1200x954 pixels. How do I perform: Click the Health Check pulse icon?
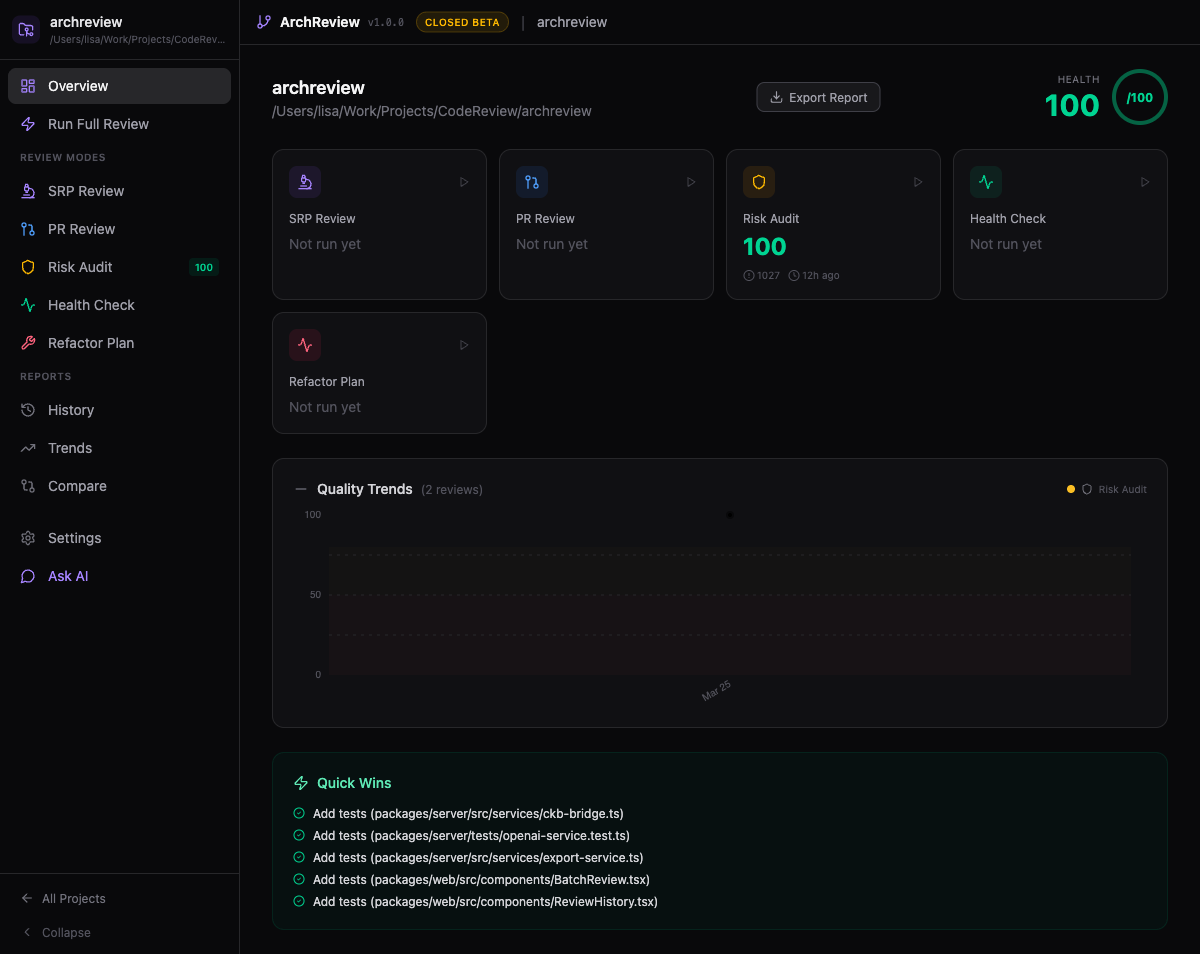[986, 182]
